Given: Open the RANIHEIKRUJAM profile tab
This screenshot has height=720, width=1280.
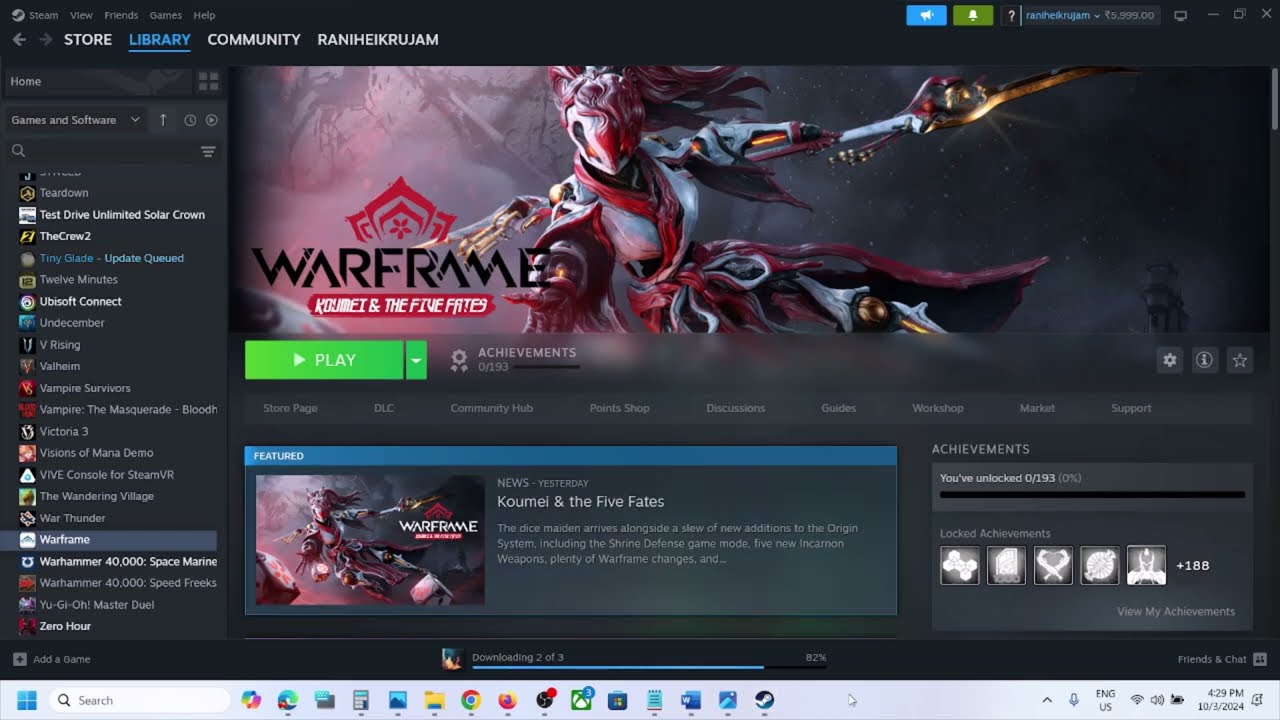Looking at the screenshot, I should click(x=378, y=39).
